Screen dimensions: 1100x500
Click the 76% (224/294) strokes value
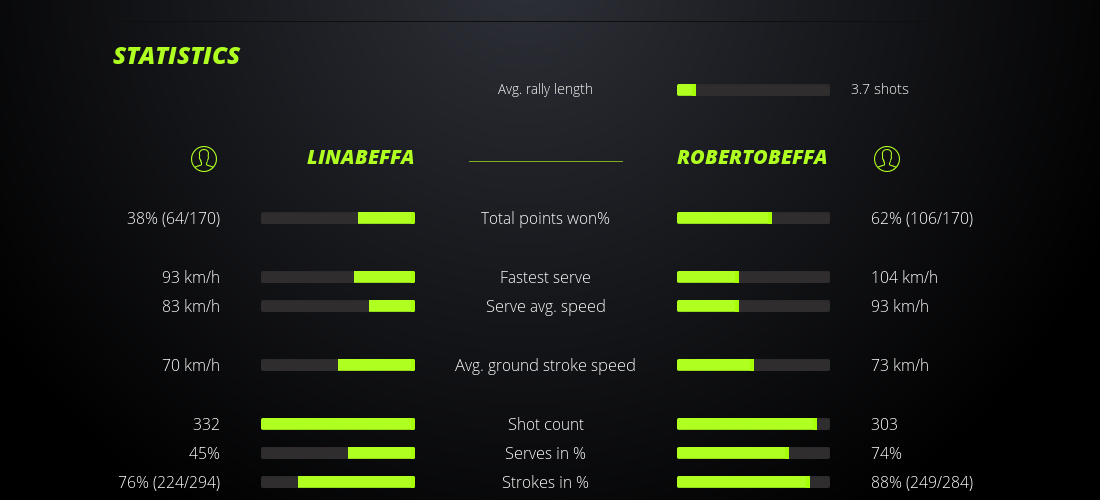click(169, 482)
